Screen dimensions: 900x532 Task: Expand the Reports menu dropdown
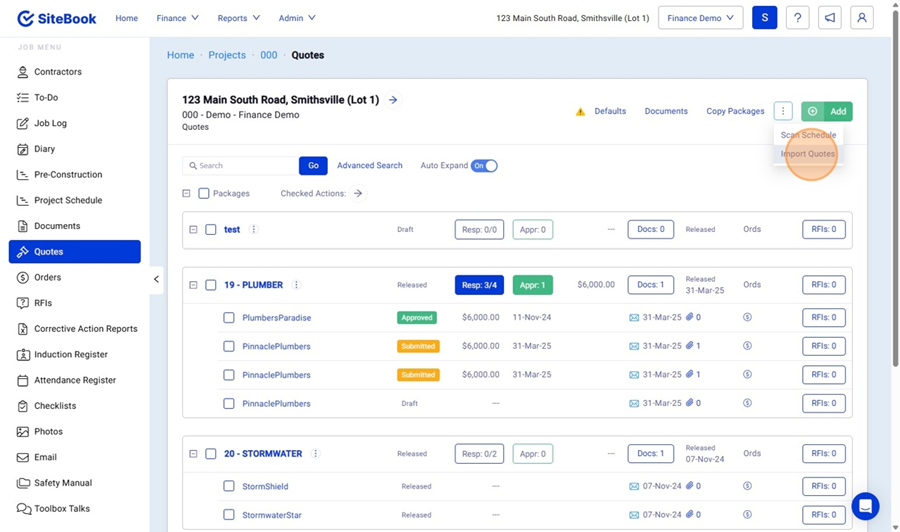pyautogui.click(x=238, y=18)
